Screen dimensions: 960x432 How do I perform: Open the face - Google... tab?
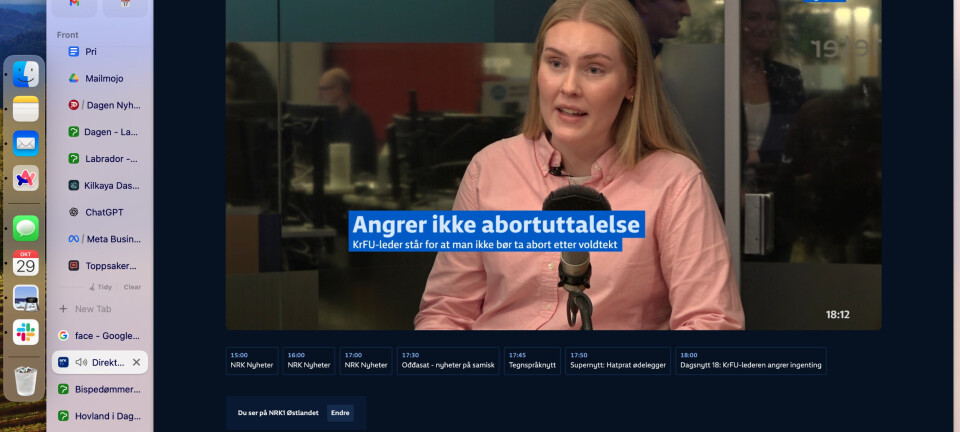[100, 335]
